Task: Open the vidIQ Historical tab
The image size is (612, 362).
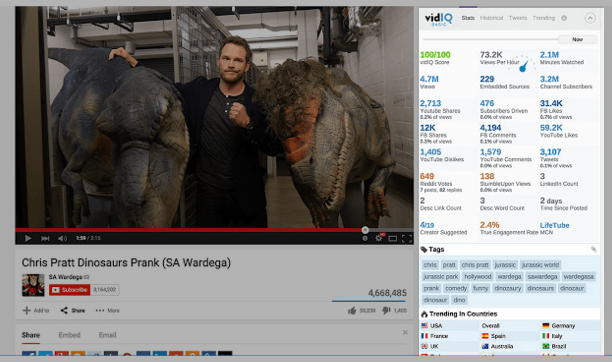Action: (x=491, y=18)
